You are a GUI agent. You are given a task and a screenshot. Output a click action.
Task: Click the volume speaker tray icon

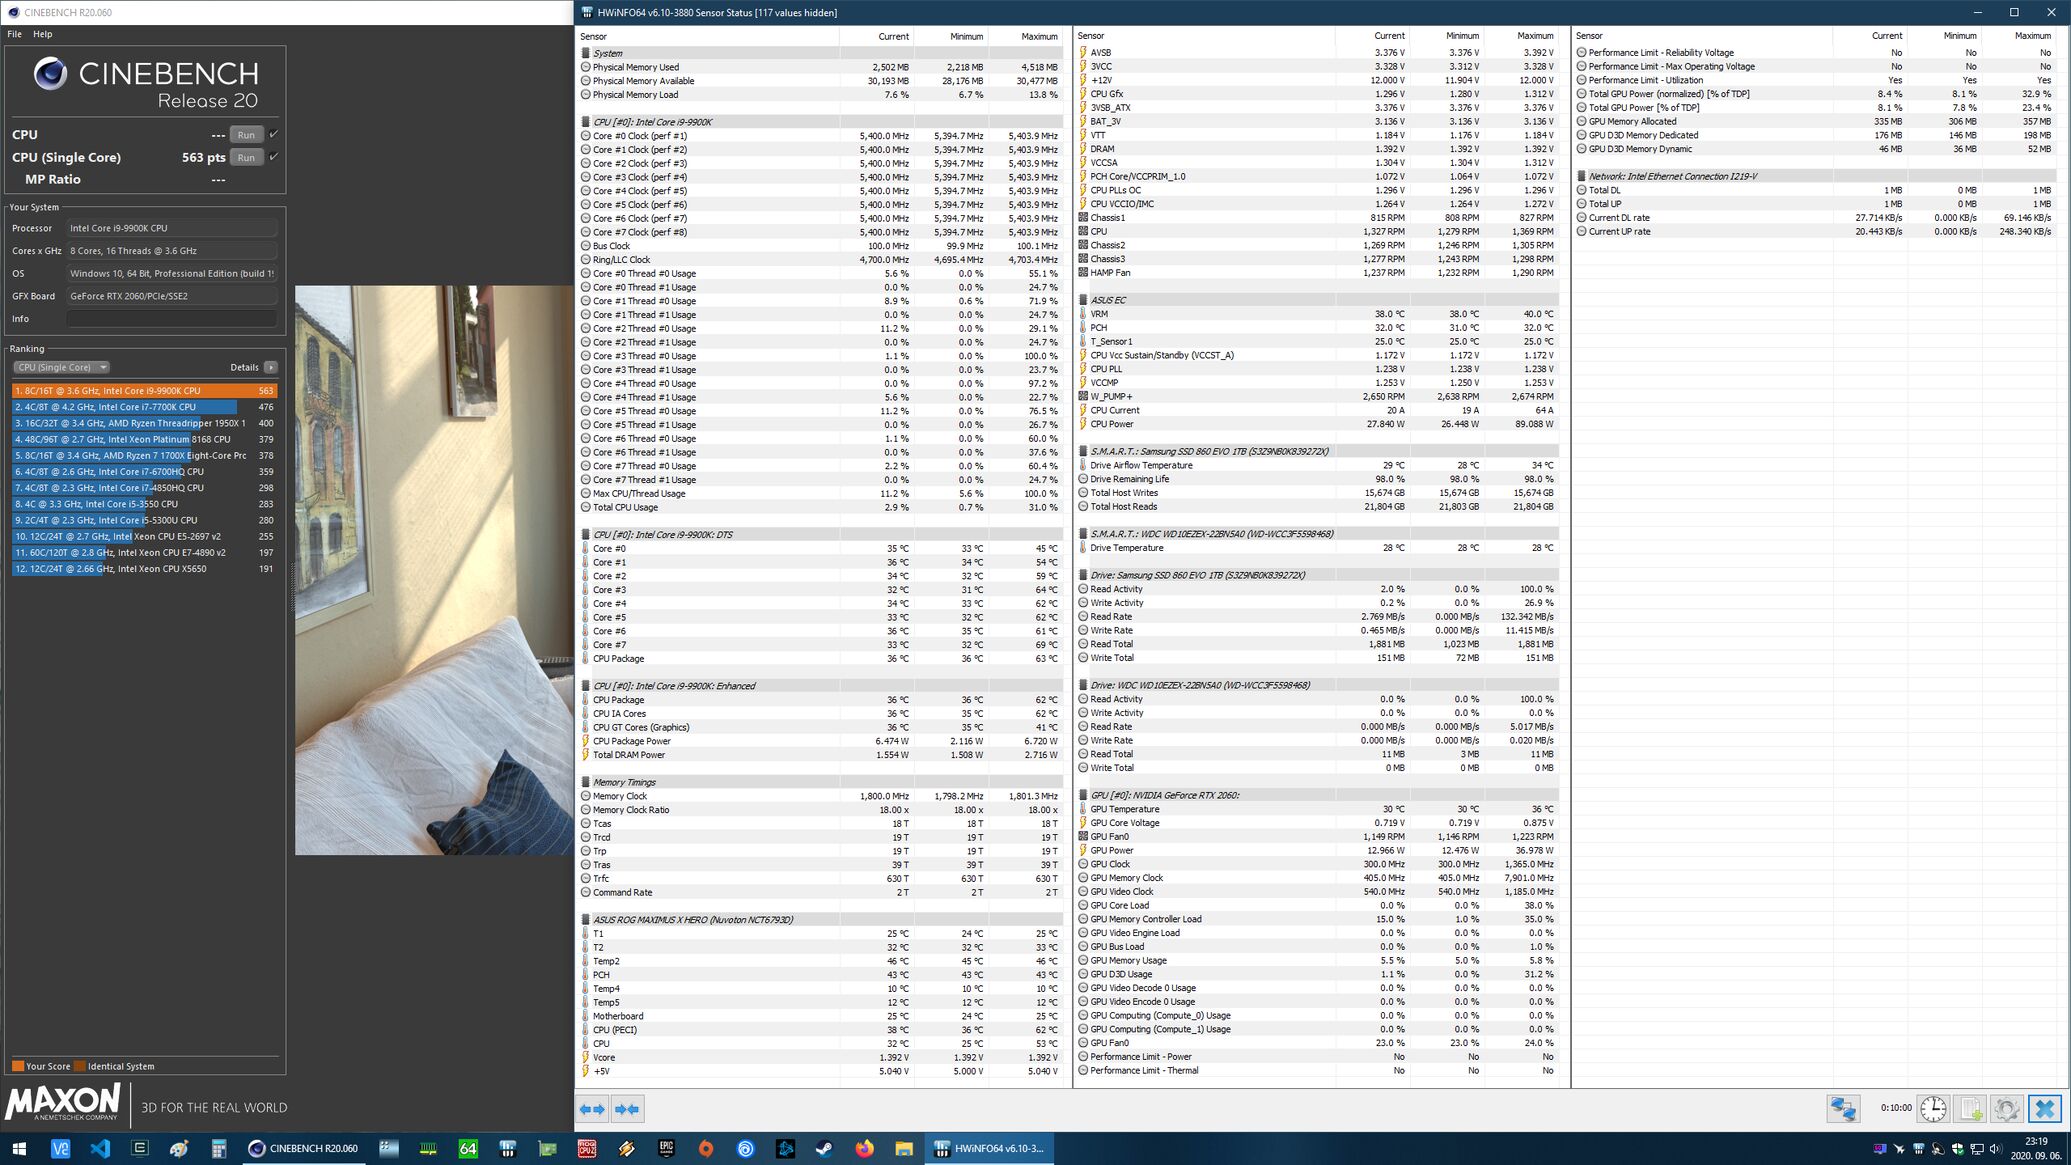pos(1995,1148)
